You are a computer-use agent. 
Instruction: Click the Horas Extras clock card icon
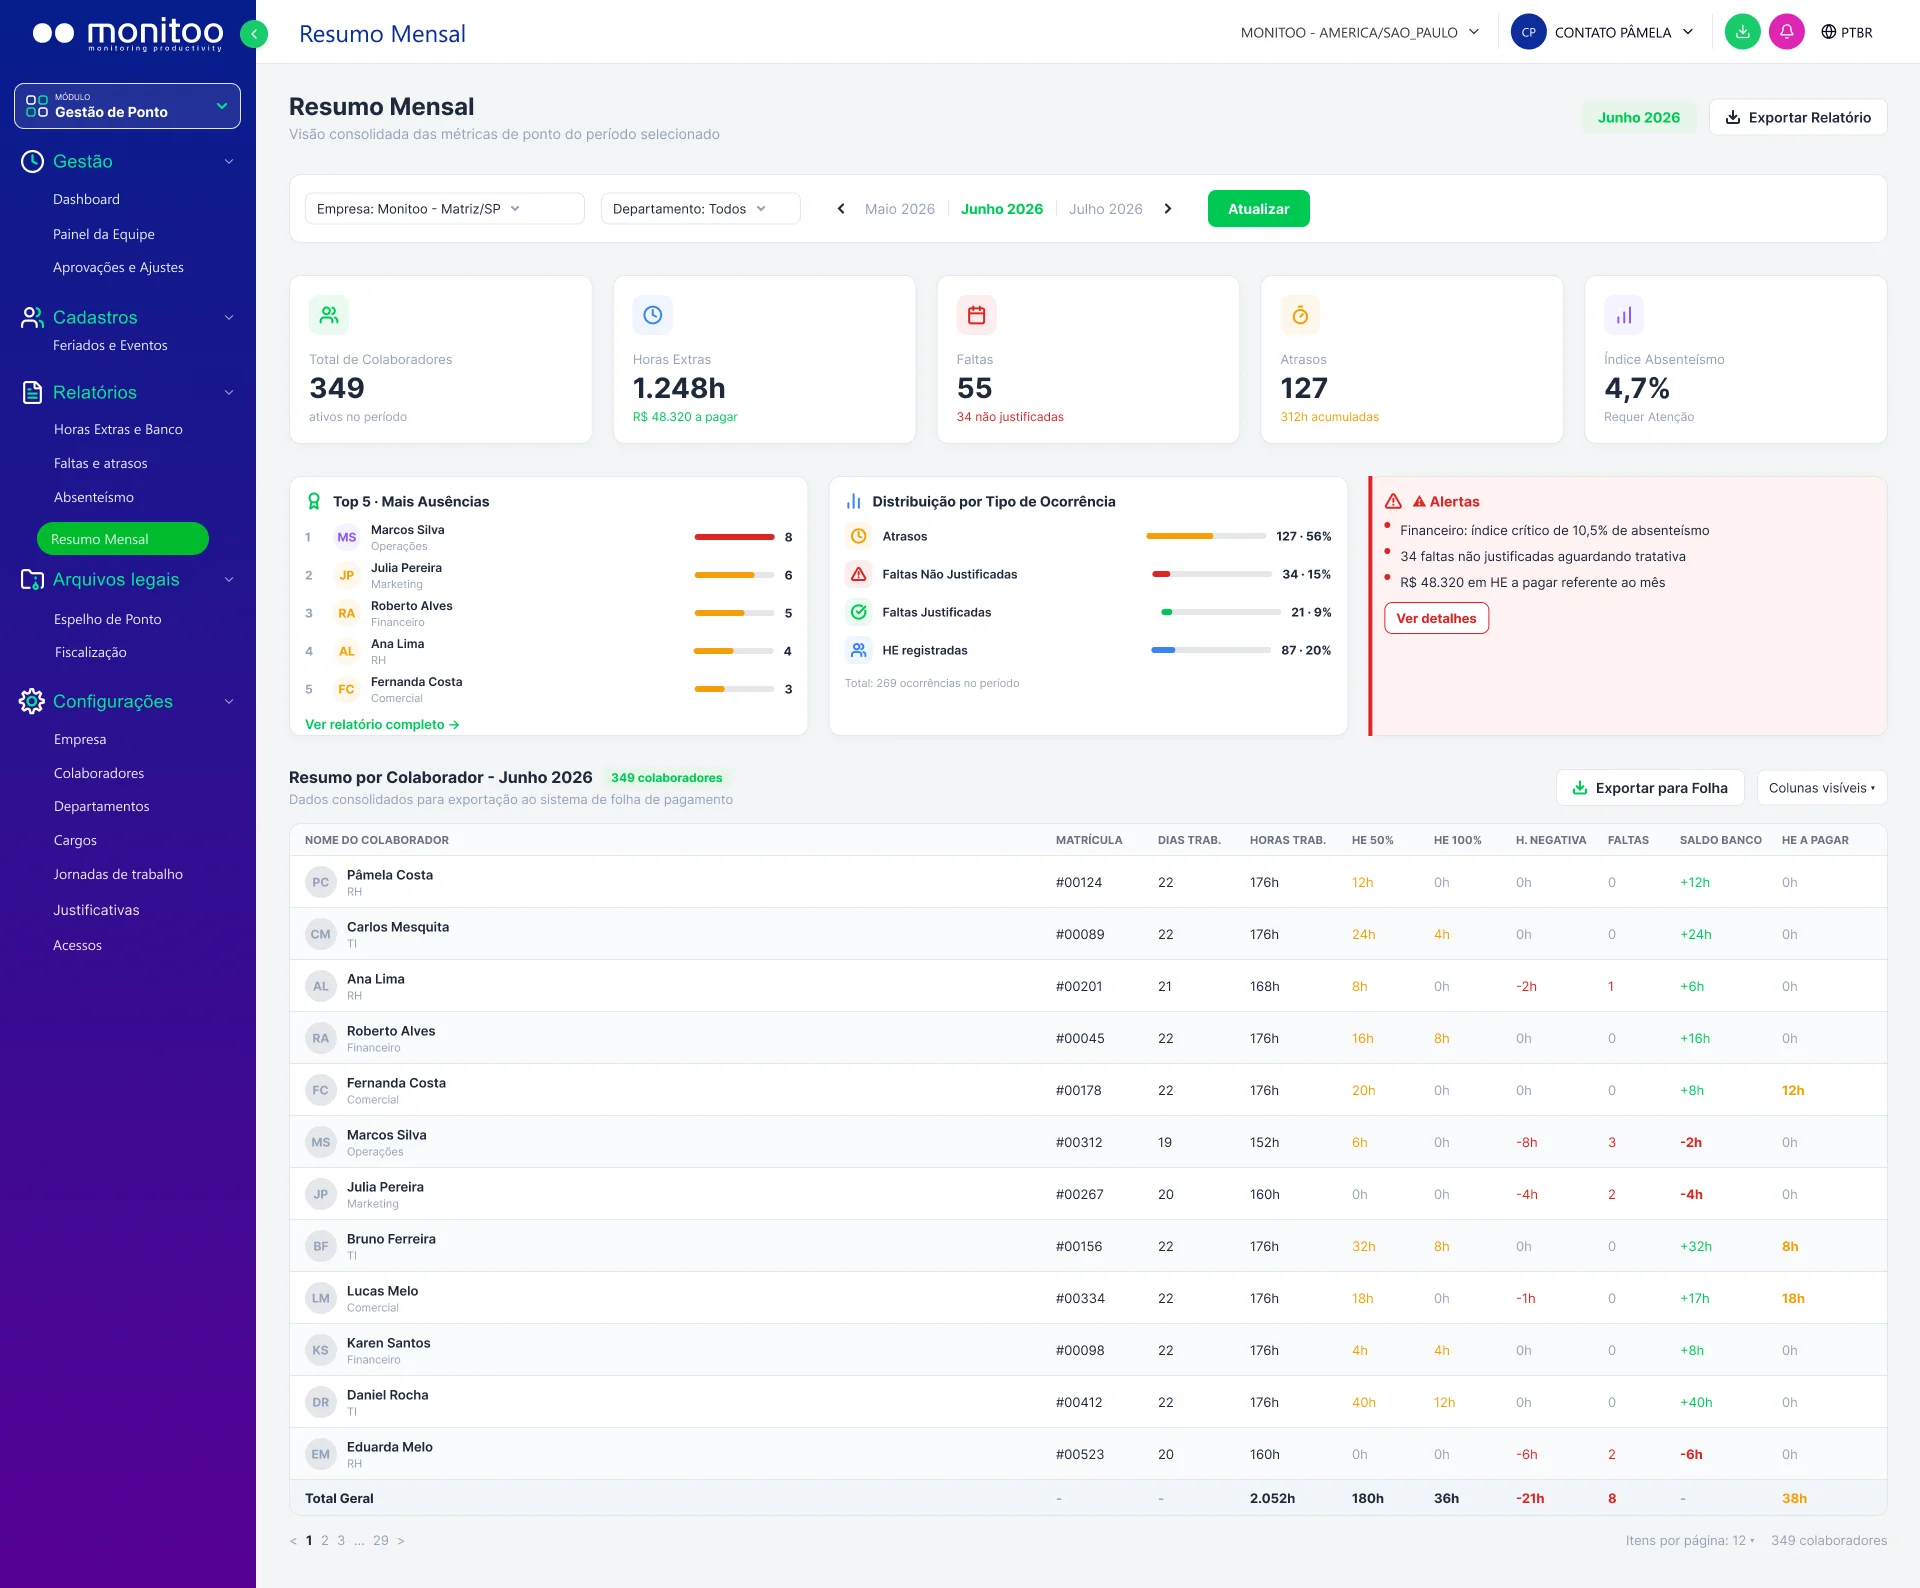click(652, 315)
